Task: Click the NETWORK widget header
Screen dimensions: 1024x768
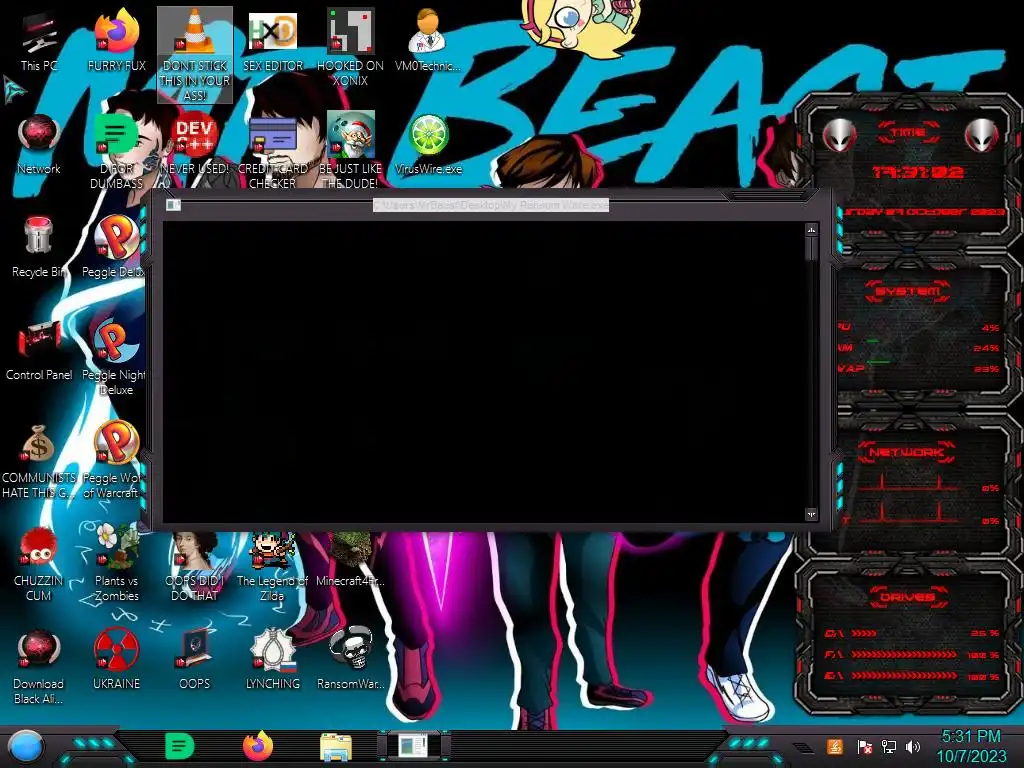Action: pyautogui.click(x=906, y=452)
